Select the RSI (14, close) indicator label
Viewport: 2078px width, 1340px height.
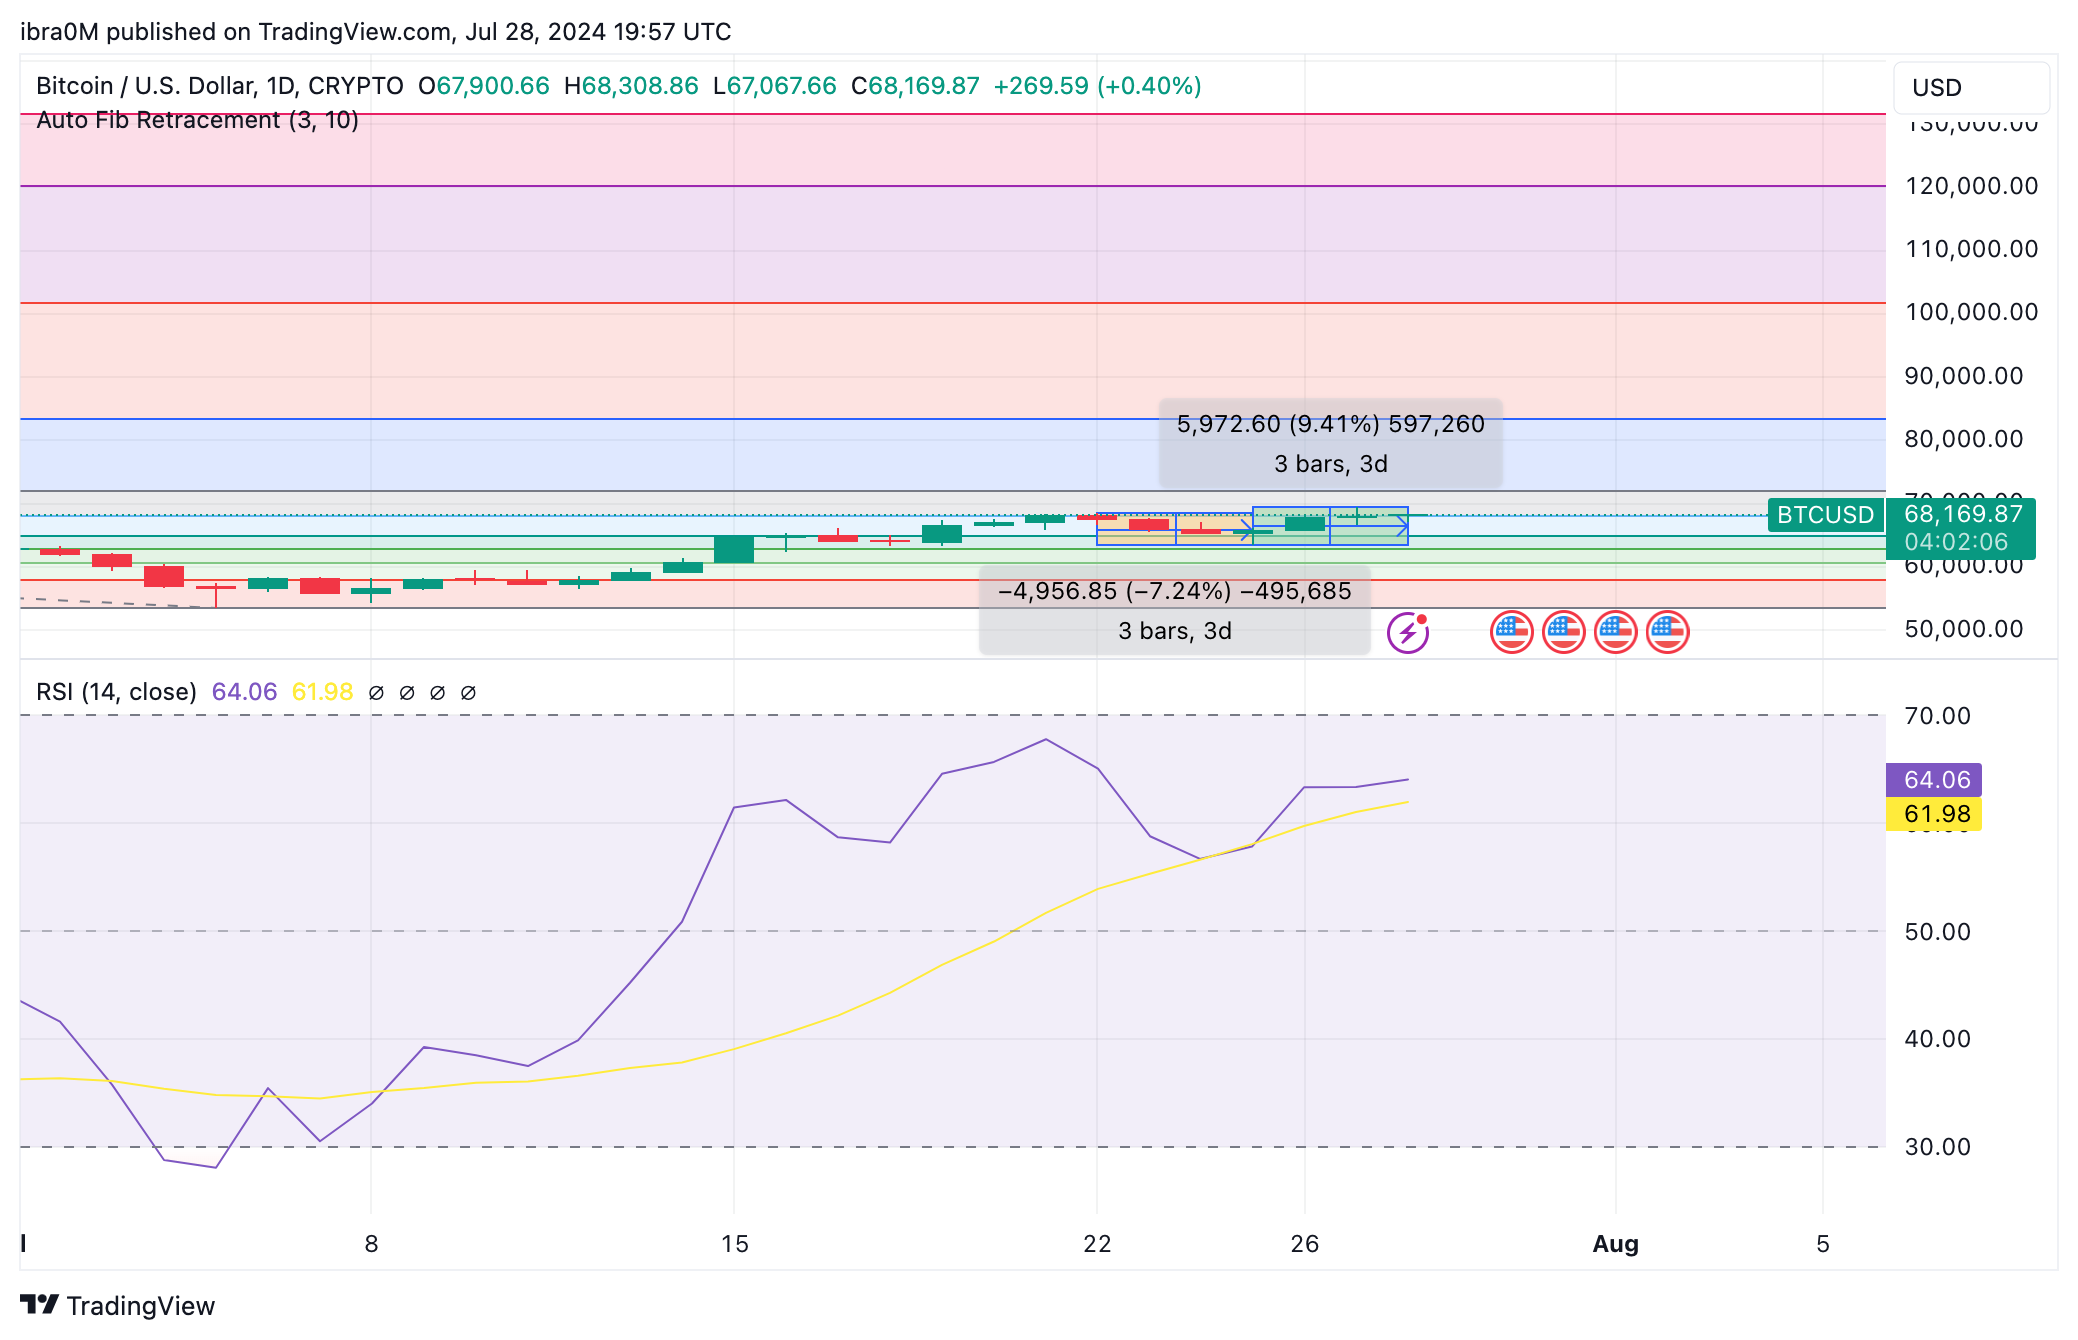116,692
